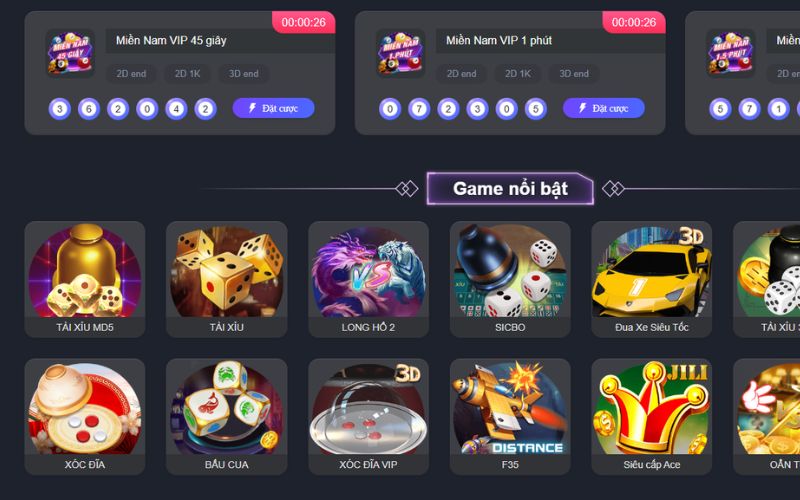Open the TÀI XỈU MD5 game icon
The width and height of the screenshot is (800, 500).
click(x=85, y=279)
